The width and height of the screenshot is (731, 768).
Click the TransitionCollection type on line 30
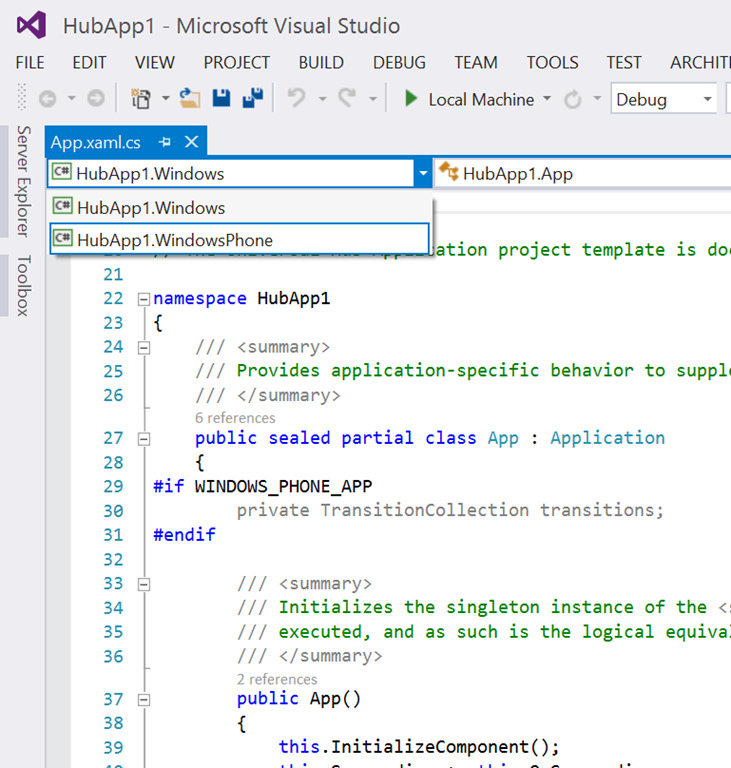(425, 510)
